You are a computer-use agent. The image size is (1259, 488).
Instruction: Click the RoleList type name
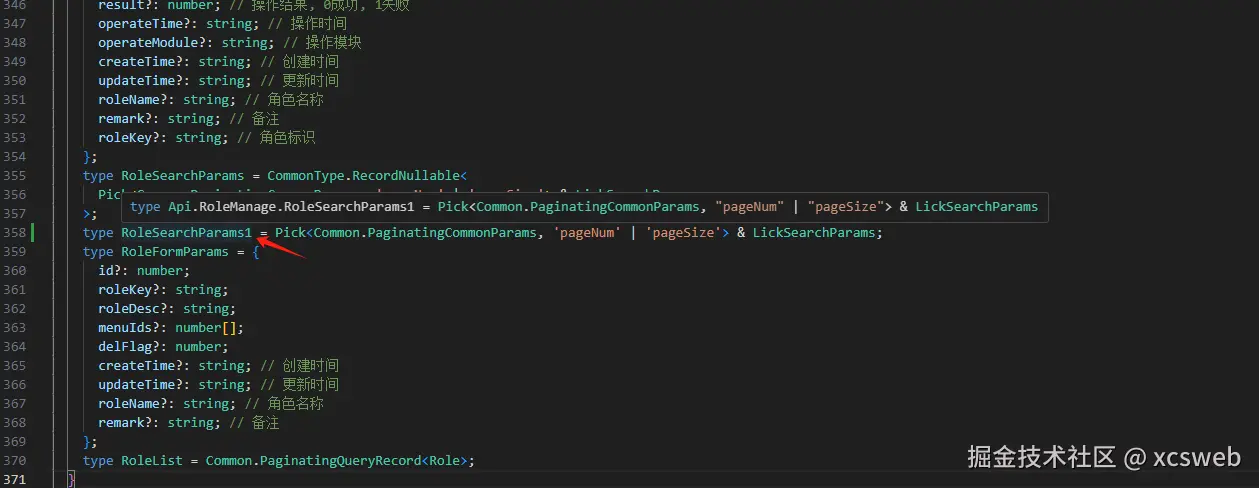151,460
